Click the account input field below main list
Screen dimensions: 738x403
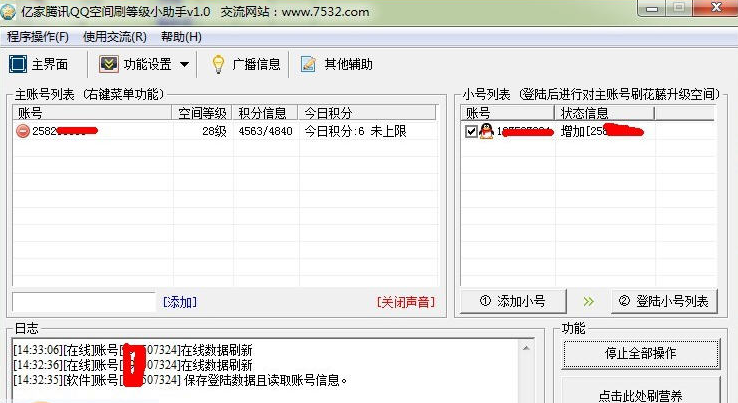pos(84,301)
